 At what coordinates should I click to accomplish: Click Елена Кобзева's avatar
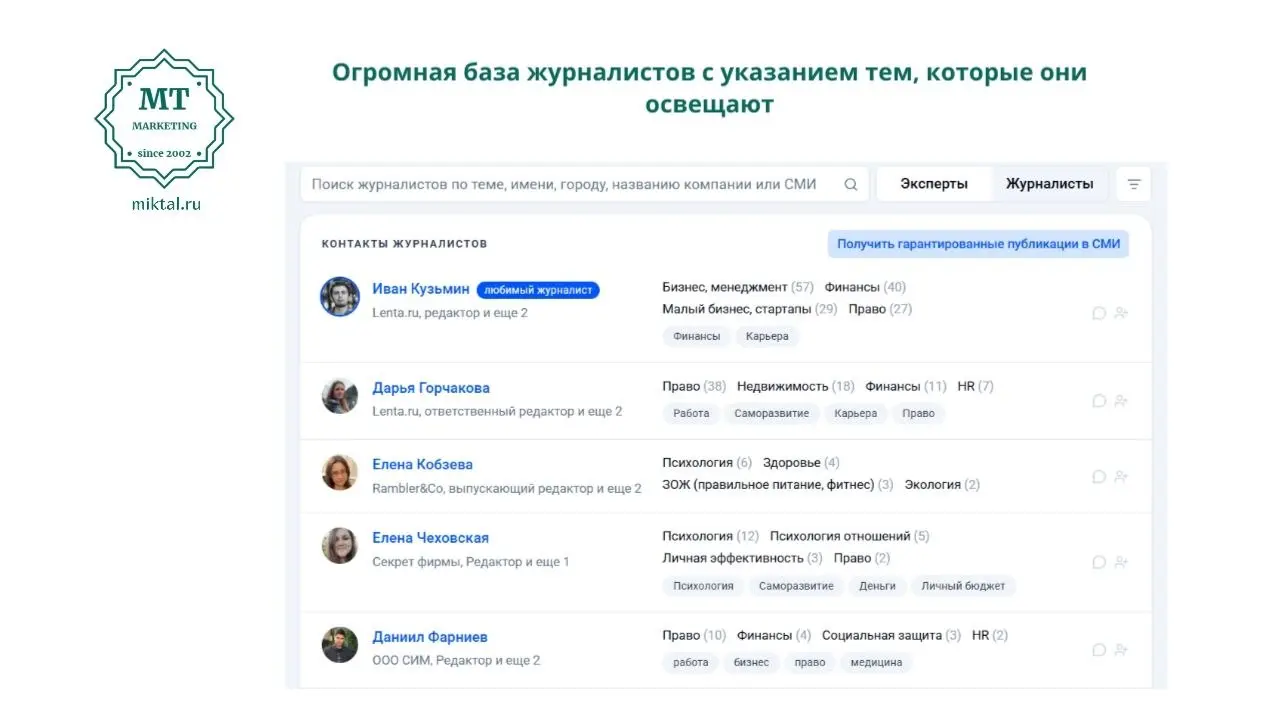340,472
